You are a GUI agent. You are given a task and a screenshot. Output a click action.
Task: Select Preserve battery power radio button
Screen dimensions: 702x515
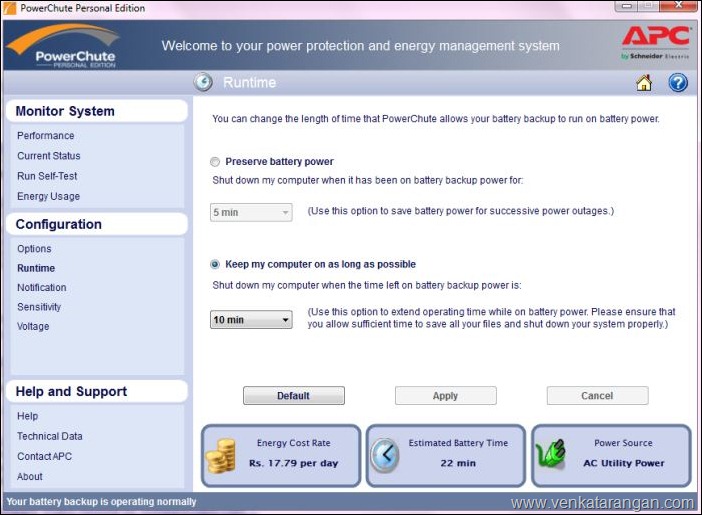coord(215,162)
